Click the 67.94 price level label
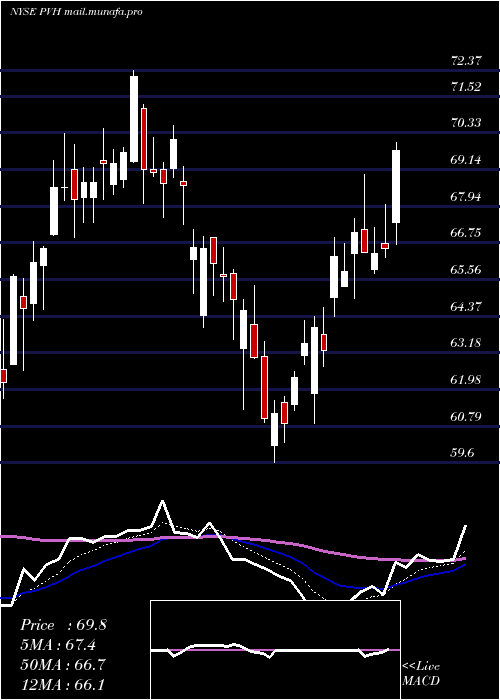The width and height of the screenshot is (500, 700). 466,196
